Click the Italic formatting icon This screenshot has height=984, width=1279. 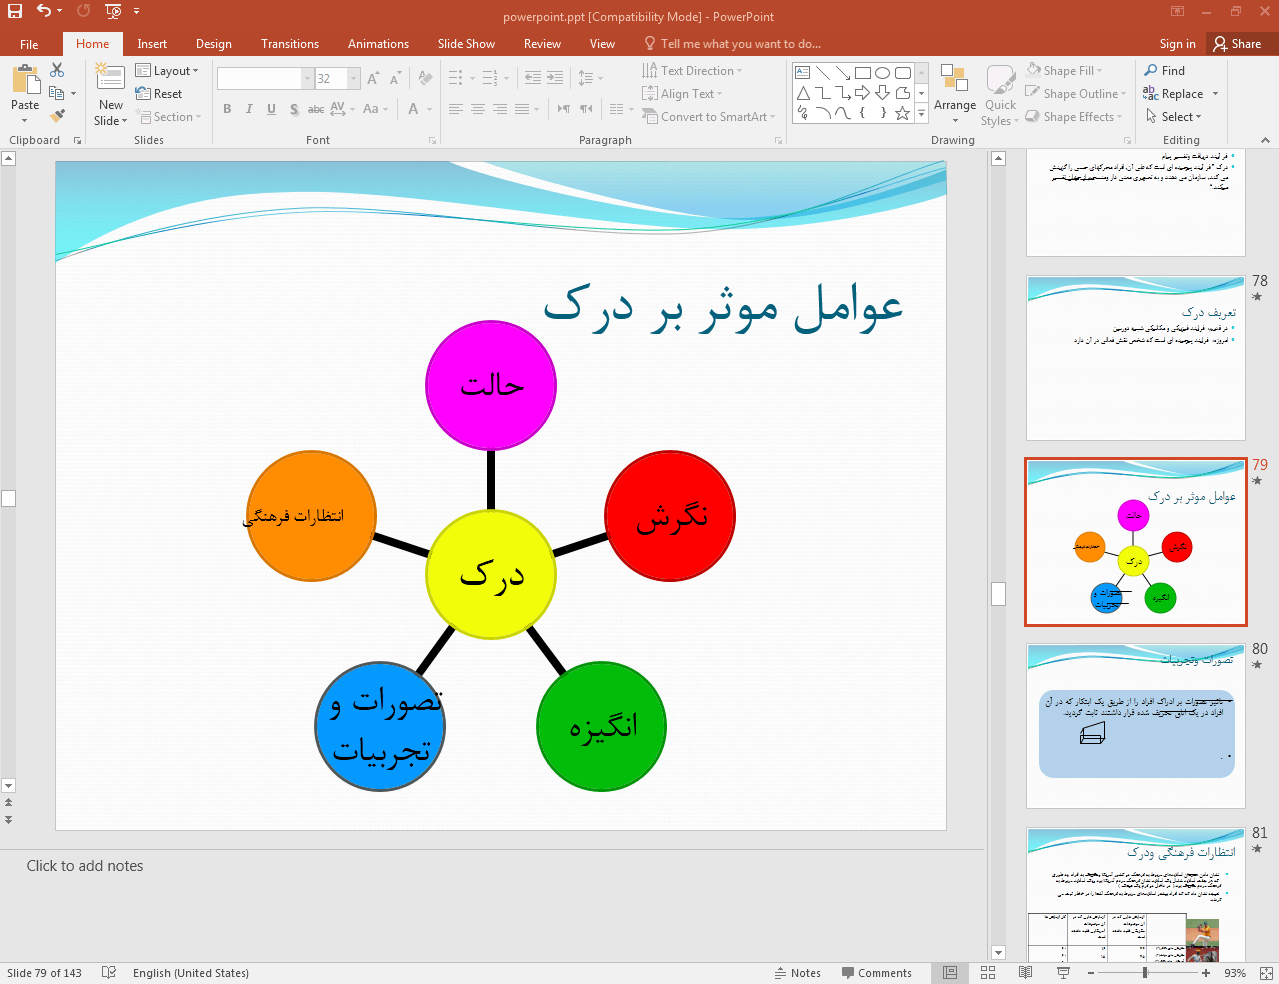pyautogui.click(x=248, y=108)
